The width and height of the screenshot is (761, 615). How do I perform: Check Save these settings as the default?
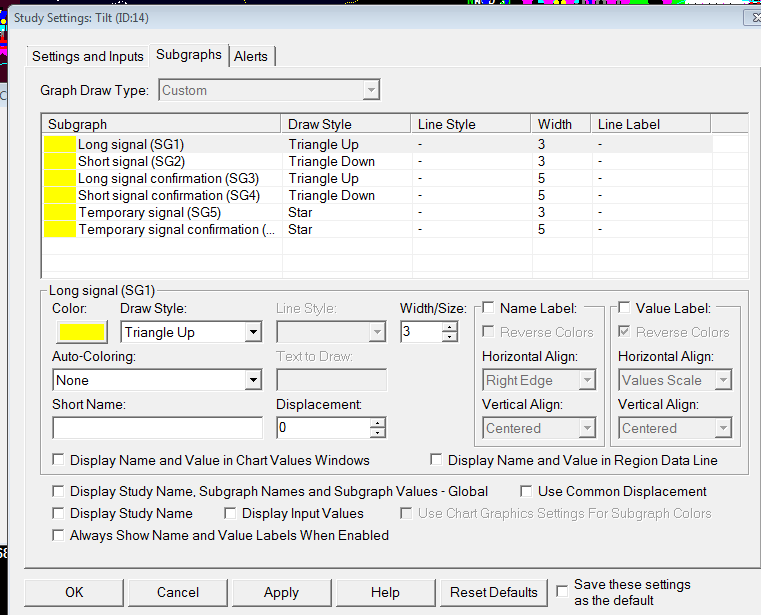[562, 591]
